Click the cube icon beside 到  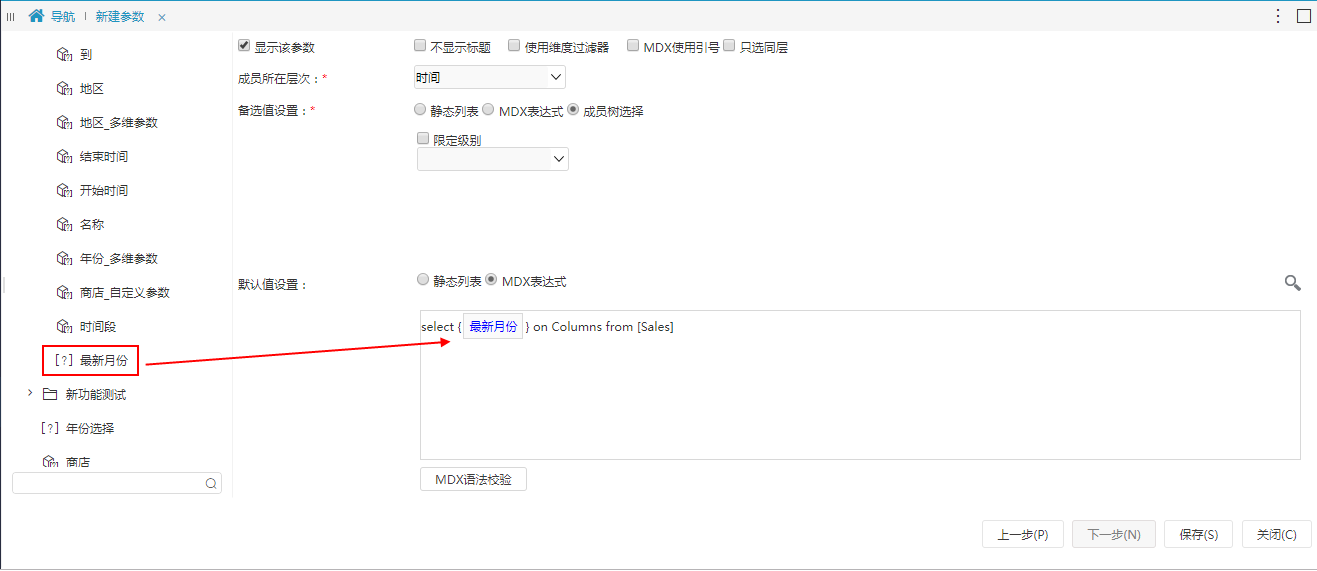[x=64, y=55]
